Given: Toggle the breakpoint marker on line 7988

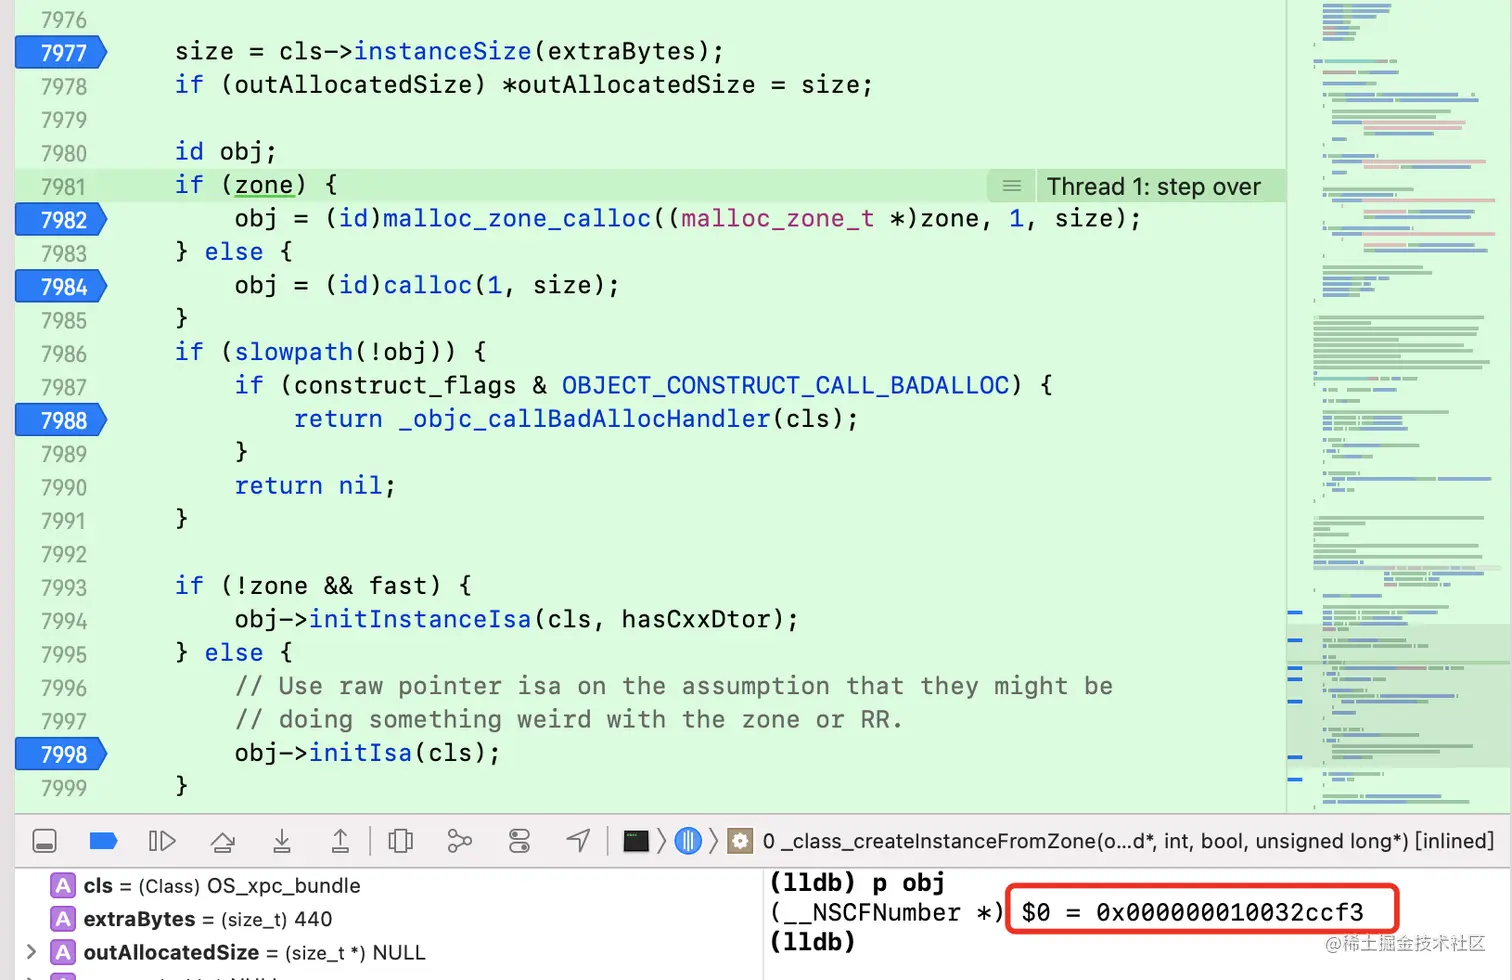Looking at the screenshot, I should click(x=61, y=420).
